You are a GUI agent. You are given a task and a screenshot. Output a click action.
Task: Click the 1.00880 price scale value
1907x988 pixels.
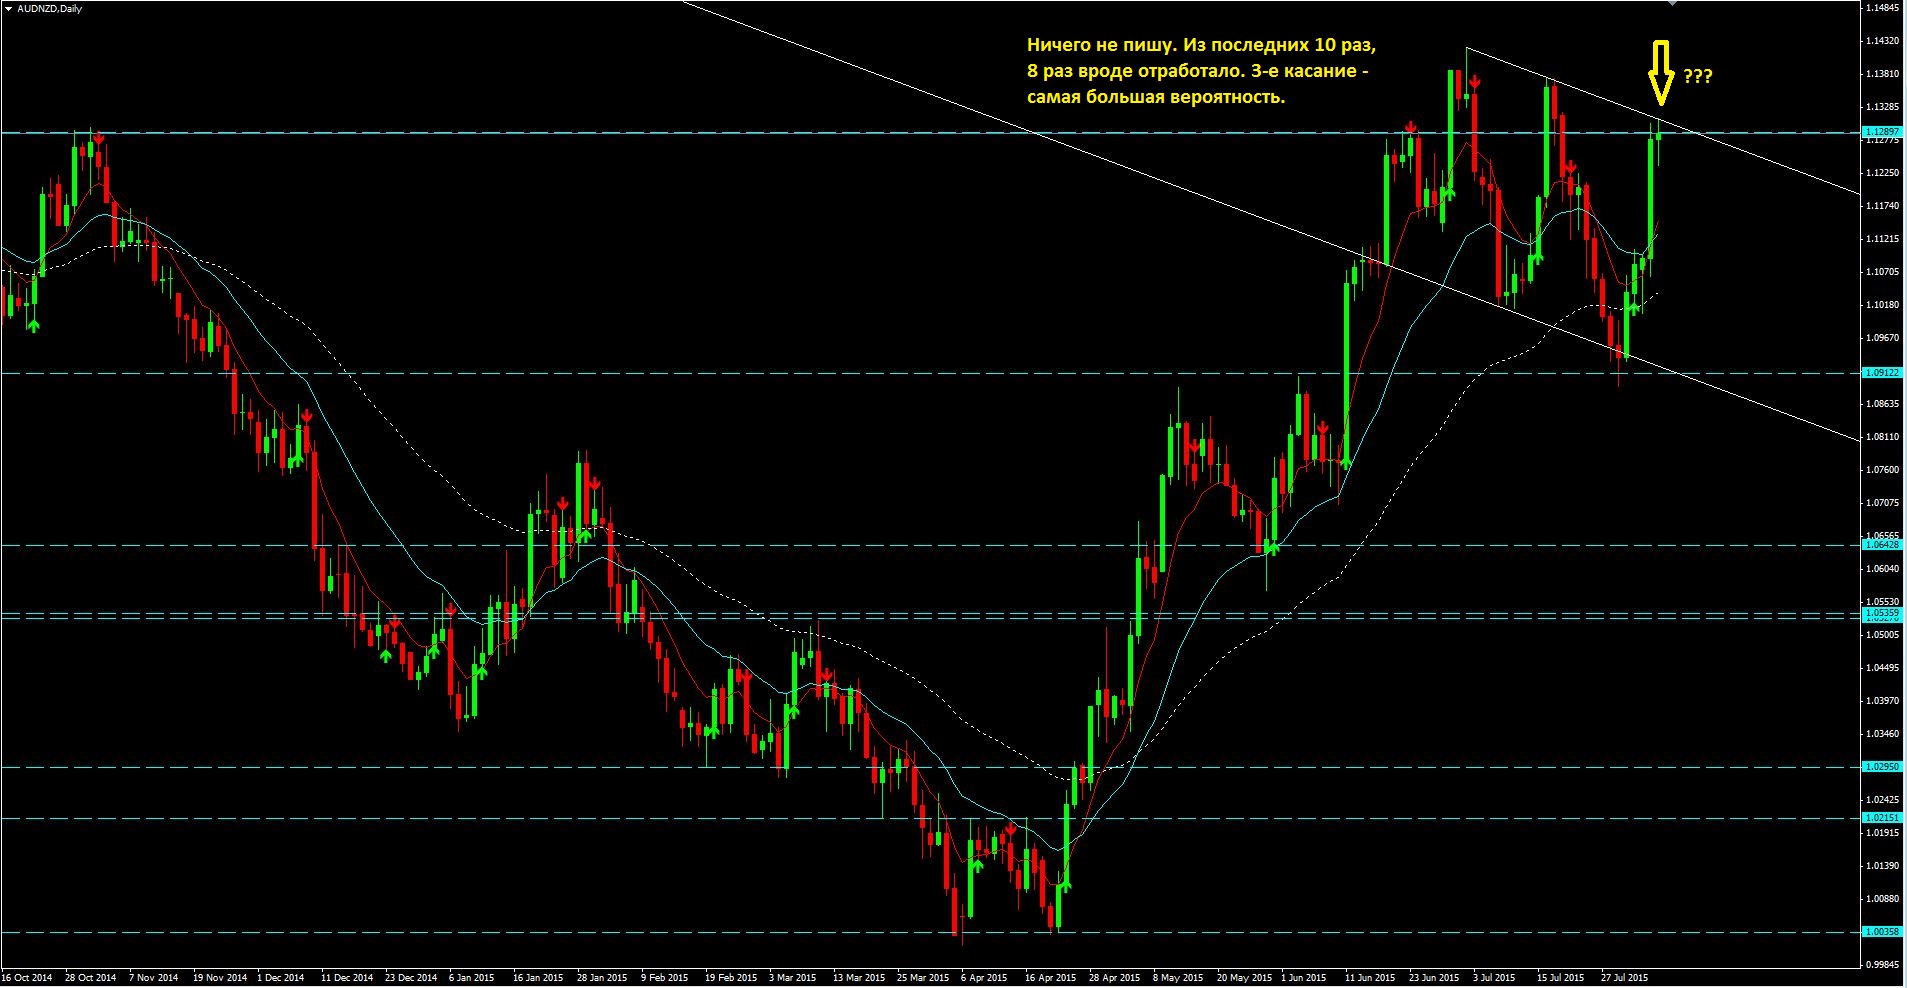point(1883,899)
